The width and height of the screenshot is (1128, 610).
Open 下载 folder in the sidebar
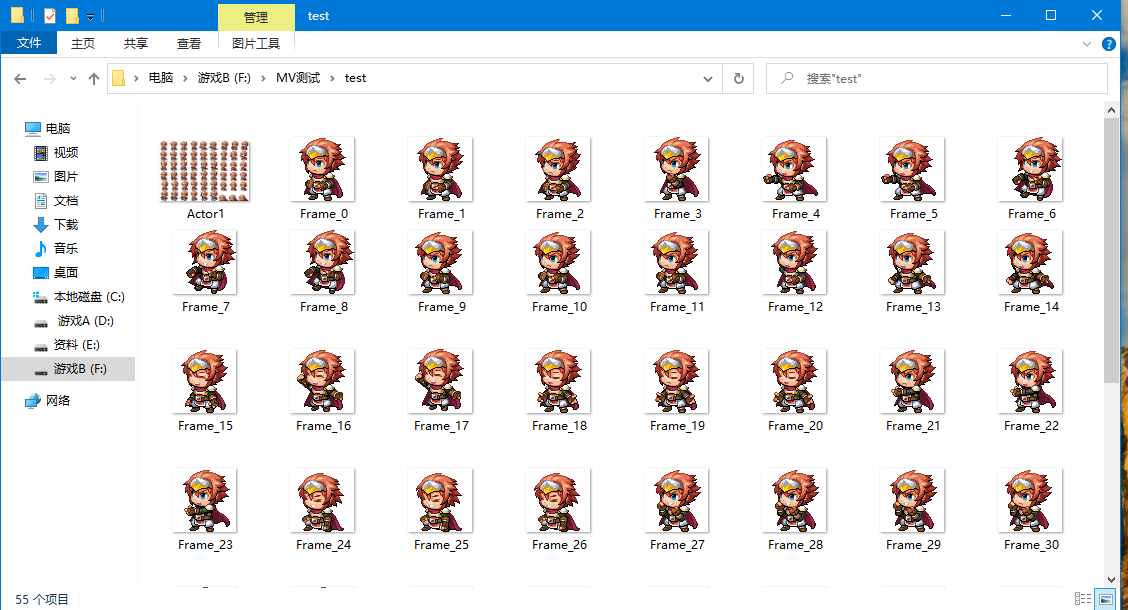[65, 224]
